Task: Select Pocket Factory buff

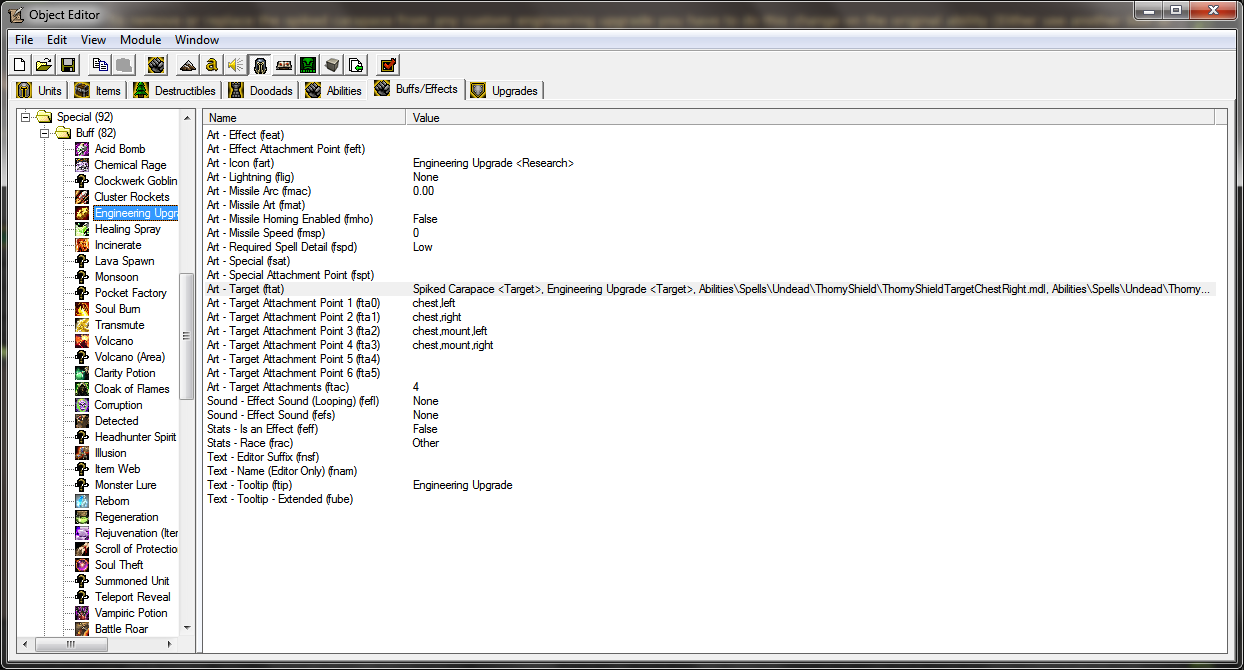Action: [131, 293]
